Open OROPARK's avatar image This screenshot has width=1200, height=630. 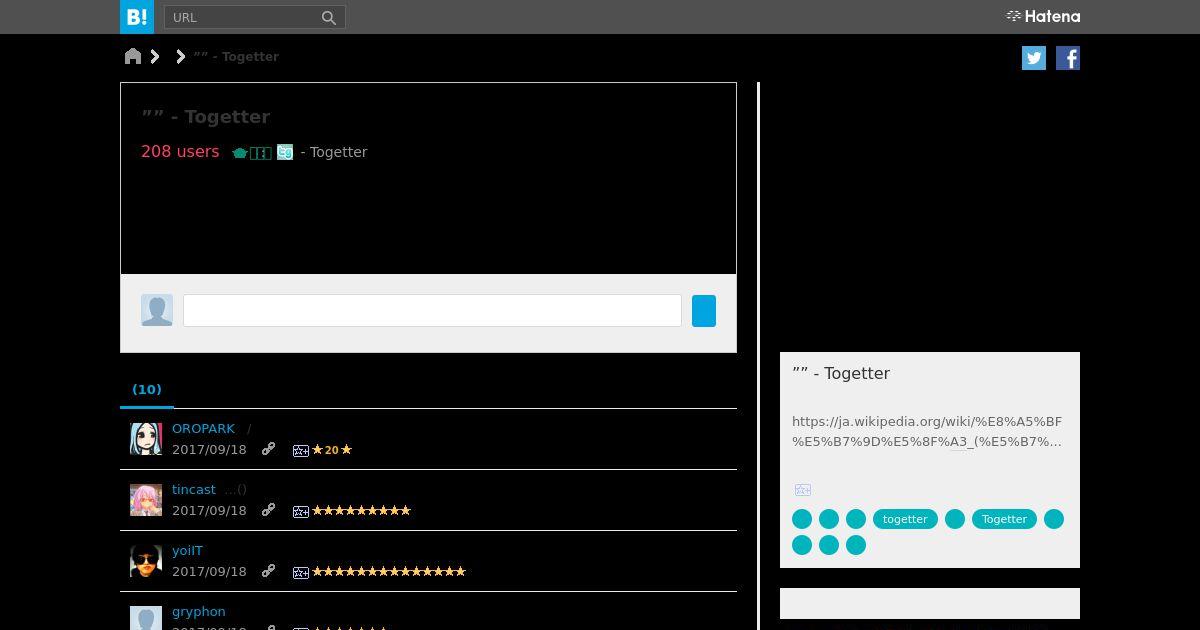point(146,439)
